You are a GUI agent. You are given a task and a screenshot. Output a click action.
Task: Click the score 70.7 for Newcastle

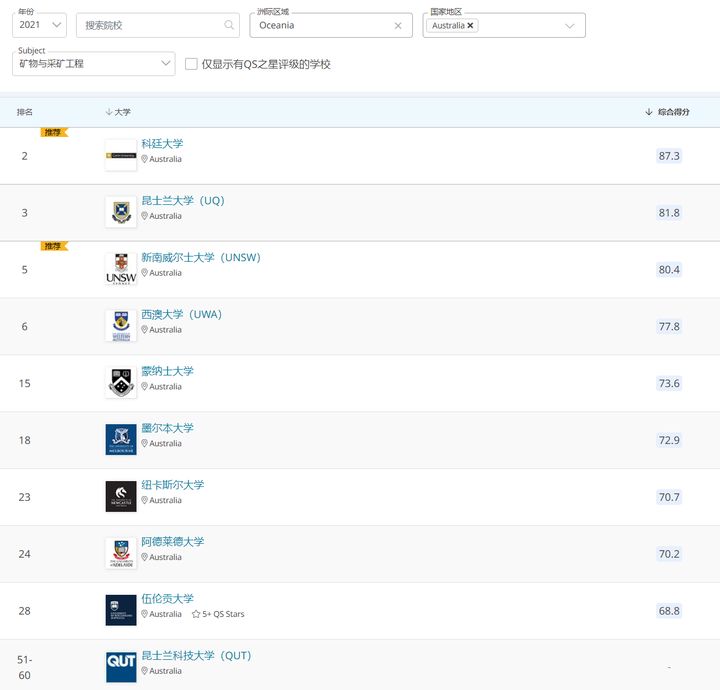click(669, 497)
